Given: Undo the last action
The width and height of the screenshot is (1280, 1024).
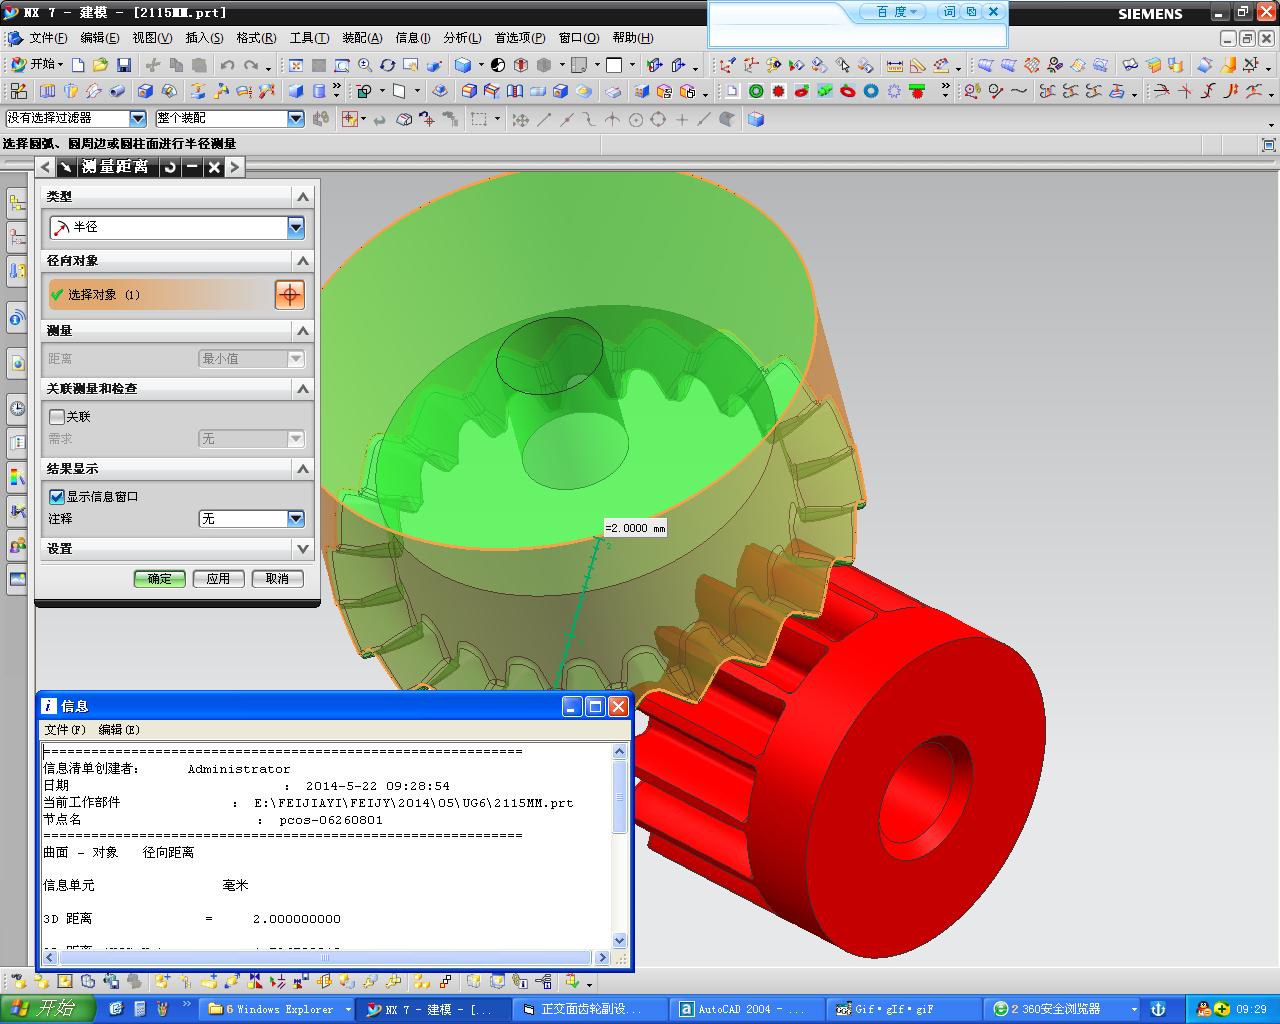Looking at the screenshot, I should coord(228,65).
